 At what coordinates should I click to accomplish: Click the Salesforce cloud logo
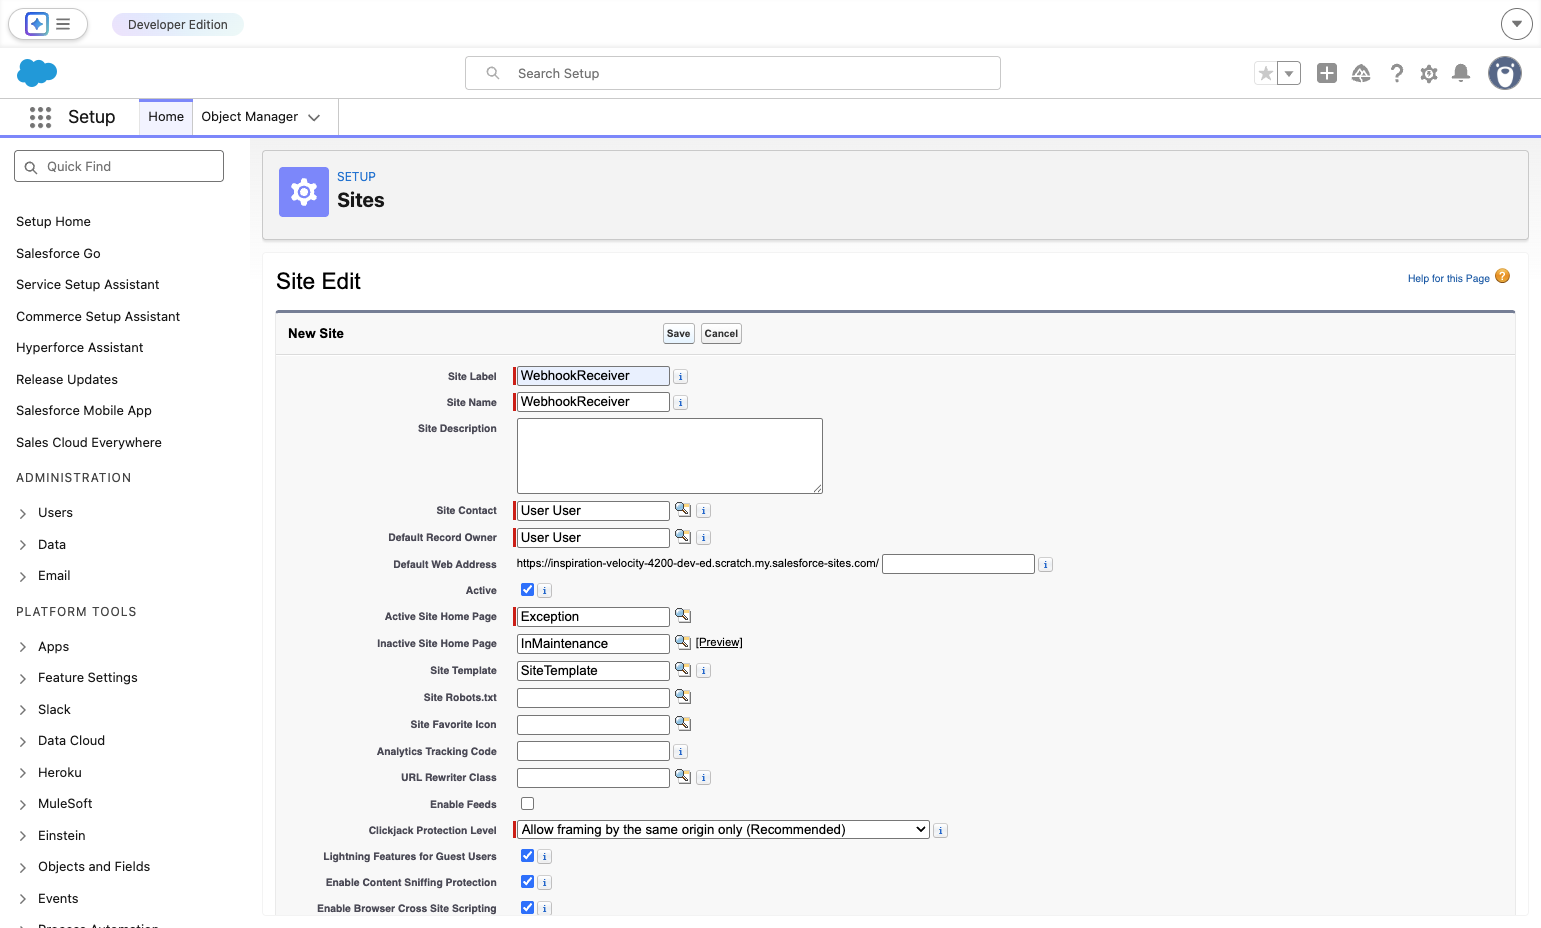pos(37,73)
